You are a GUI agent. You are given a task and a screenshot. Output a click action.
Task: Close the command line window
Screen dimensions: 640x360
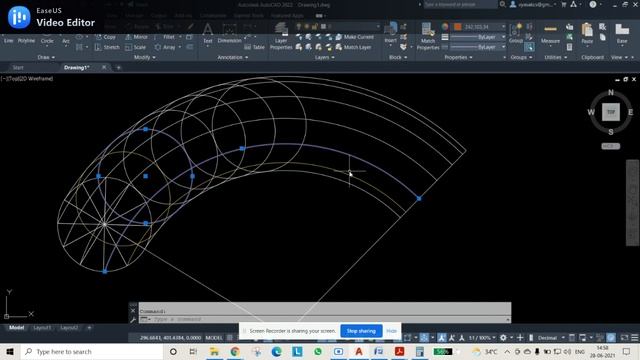click(x=133, y=311)
